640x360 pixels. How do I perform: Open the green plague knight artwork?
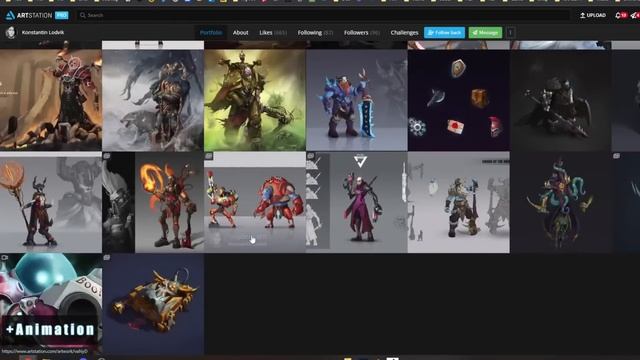[255, 100]
